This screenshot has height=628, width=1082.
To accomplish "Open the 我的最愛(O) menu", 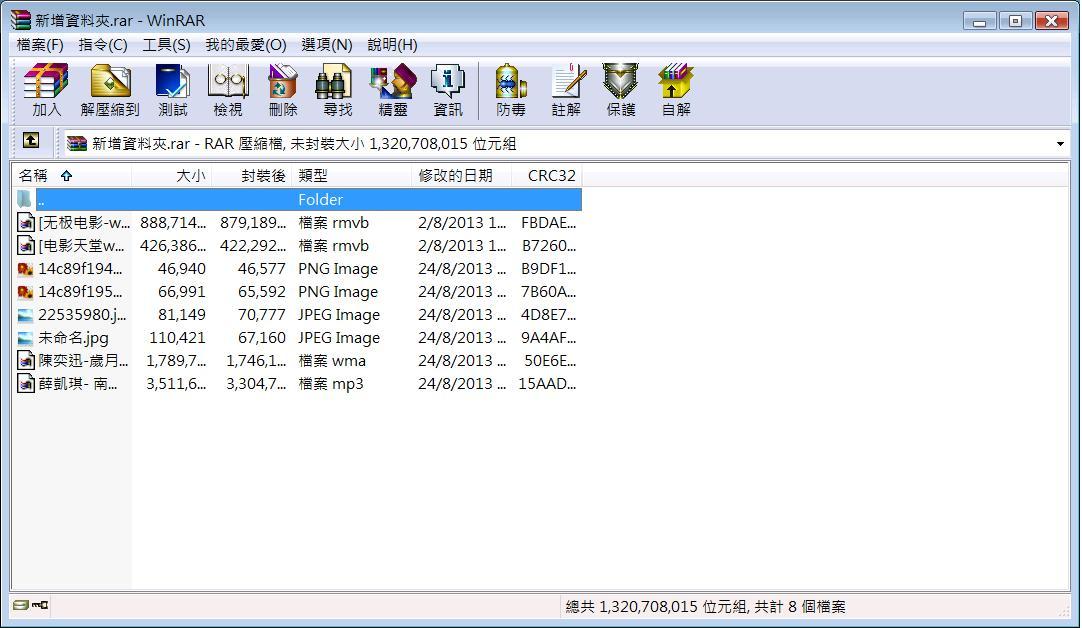I will pyautogui.click(x=246, y=45).
